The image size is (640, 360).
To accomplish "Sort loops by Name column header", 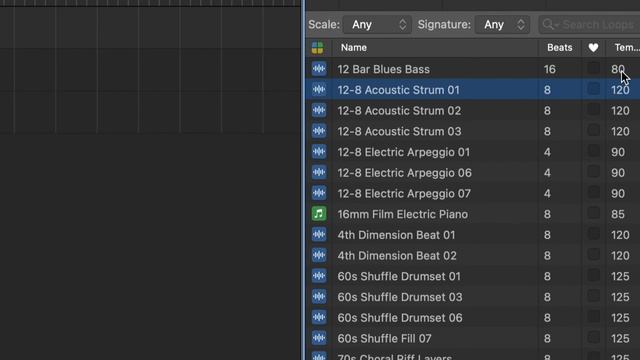I will [x=353, y=48].
